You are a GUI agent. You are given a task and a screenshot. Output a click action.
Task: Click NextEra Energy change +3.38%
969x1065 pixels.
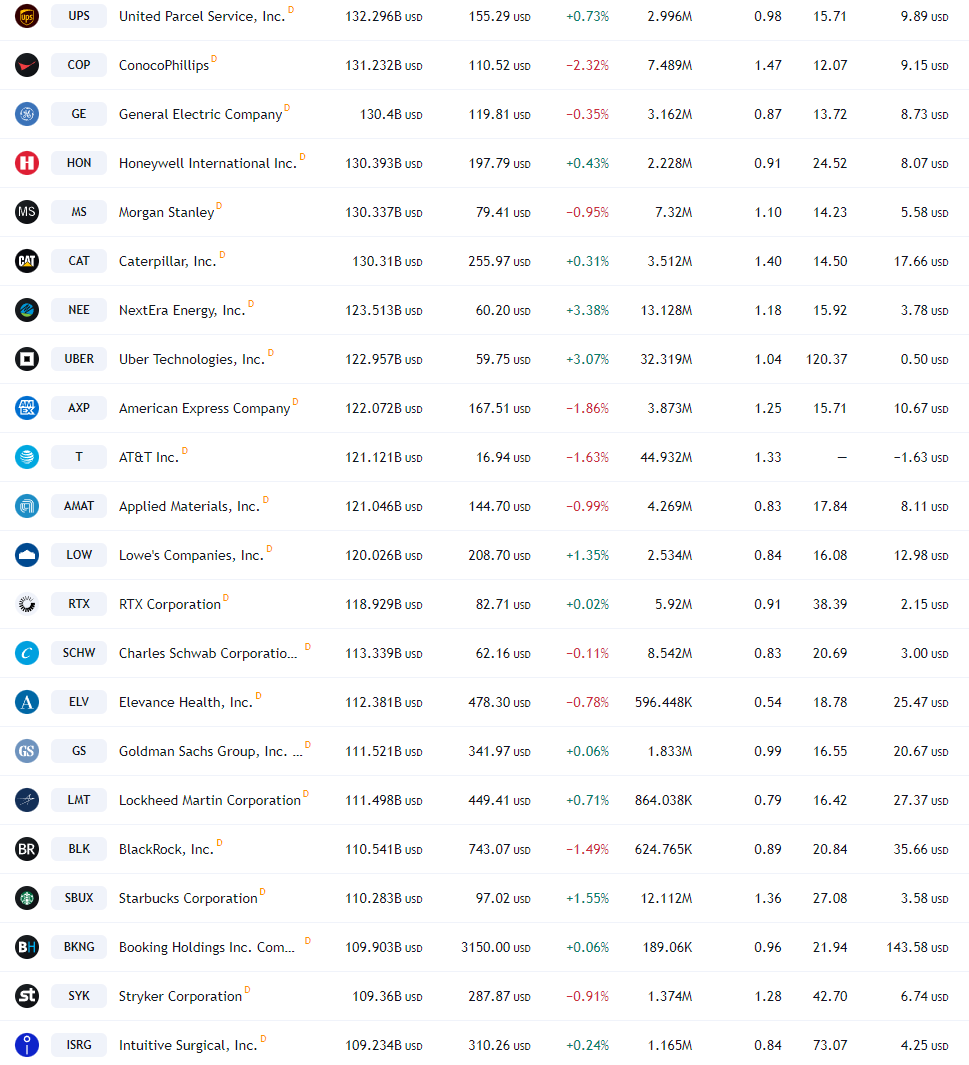tap(587, 310)
